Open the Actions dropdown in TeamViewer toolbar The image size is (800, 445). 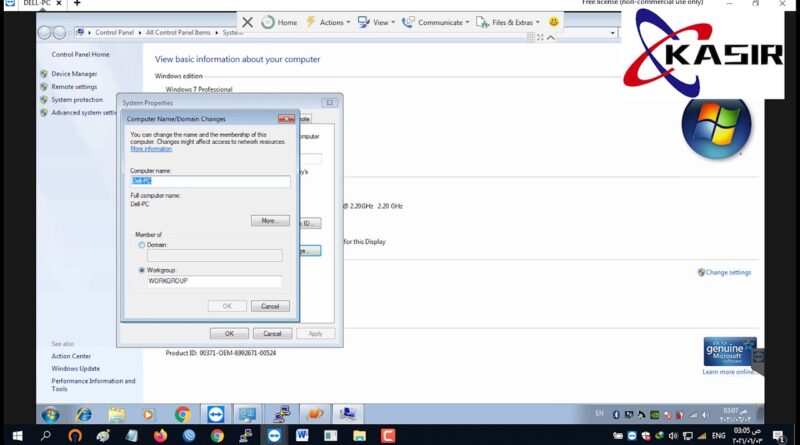coord(328,22)
